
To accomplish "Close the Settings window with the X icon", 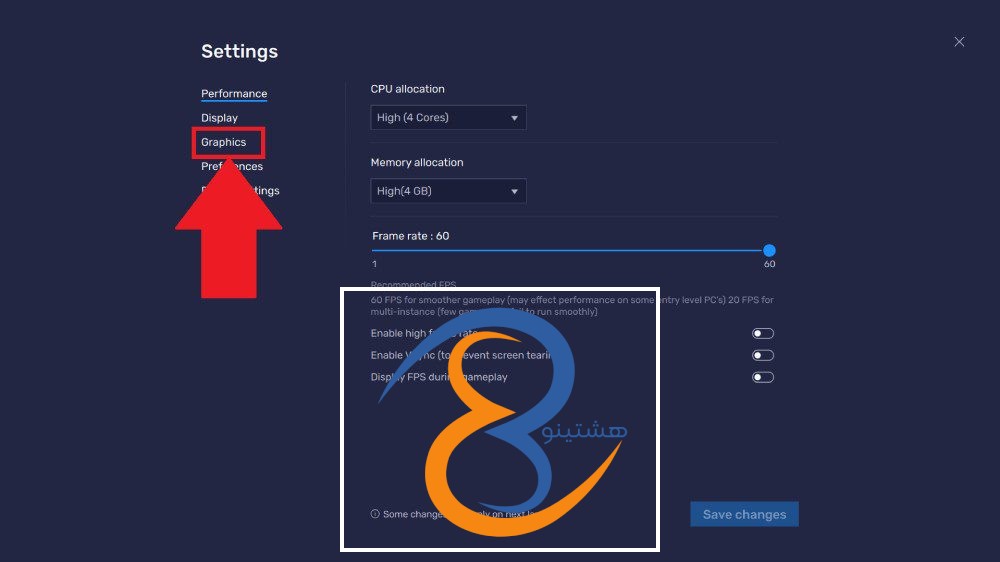I will click(x=959, y=42).
